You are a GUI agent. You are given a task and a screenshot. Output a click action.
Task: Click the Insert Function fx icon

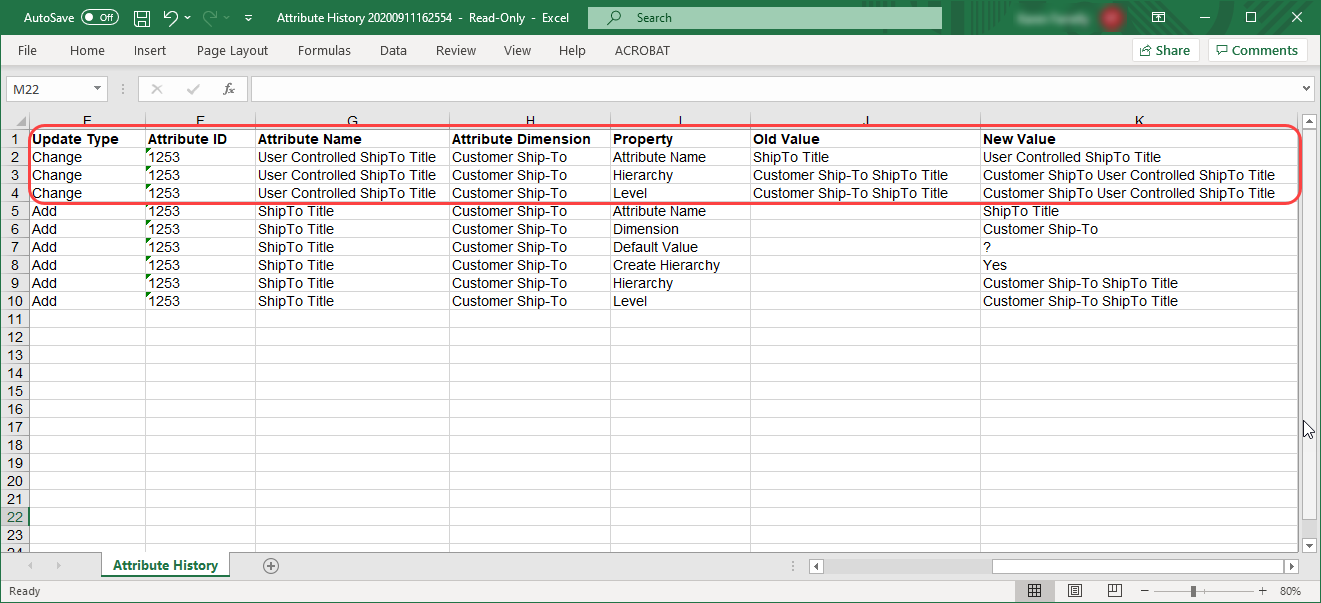[x=228, y=89]
